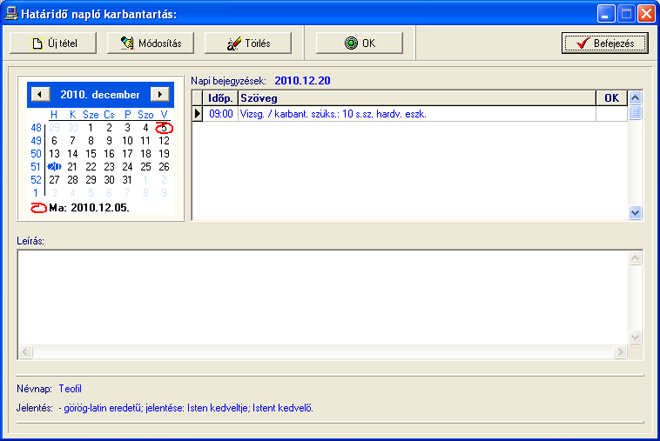Pick day 5 circled in red
660x441 pixels.
164,128
